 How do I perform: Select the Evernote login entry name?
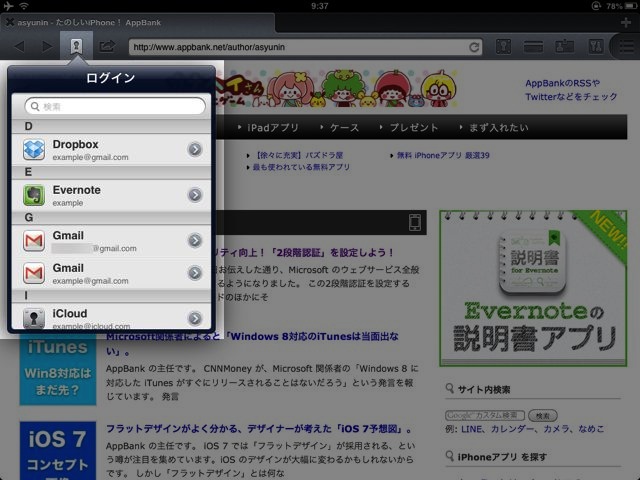pyautogui.click(x=77, y=190)
